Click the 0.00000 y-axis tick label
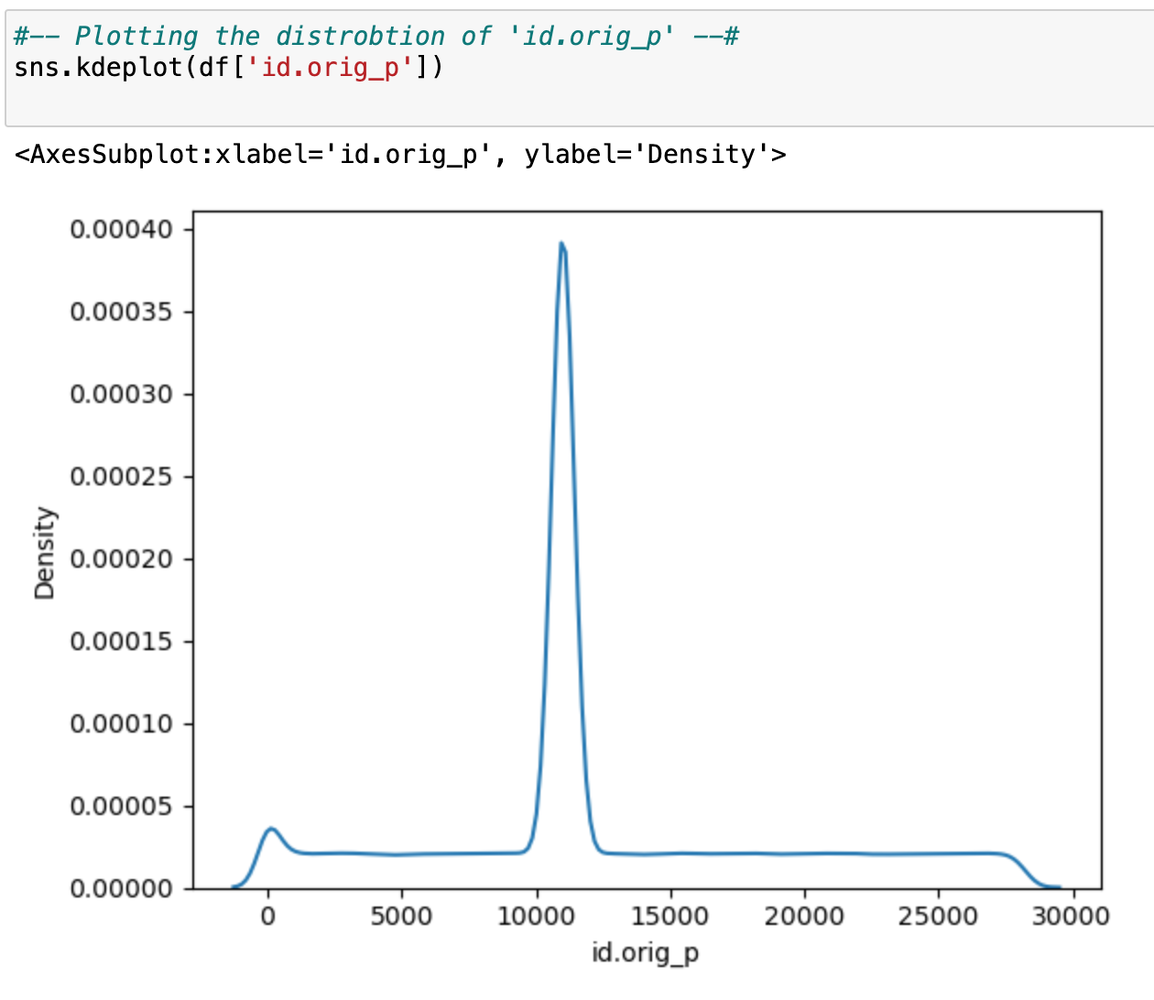Screen dimensions: 1154x1000 (121, 888)
